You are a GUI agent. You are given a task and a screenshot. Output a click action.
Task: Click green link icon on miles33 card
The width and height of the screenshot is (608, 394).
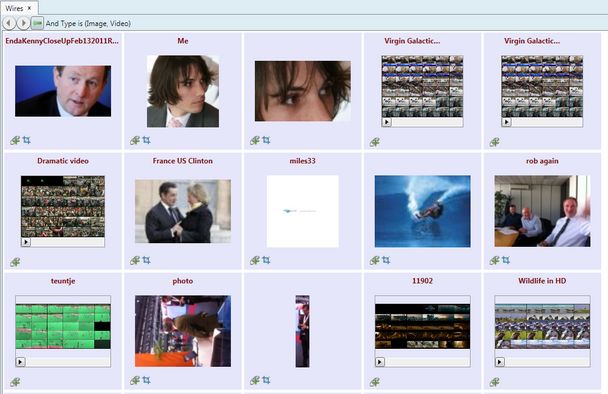(x=254, y=260)
